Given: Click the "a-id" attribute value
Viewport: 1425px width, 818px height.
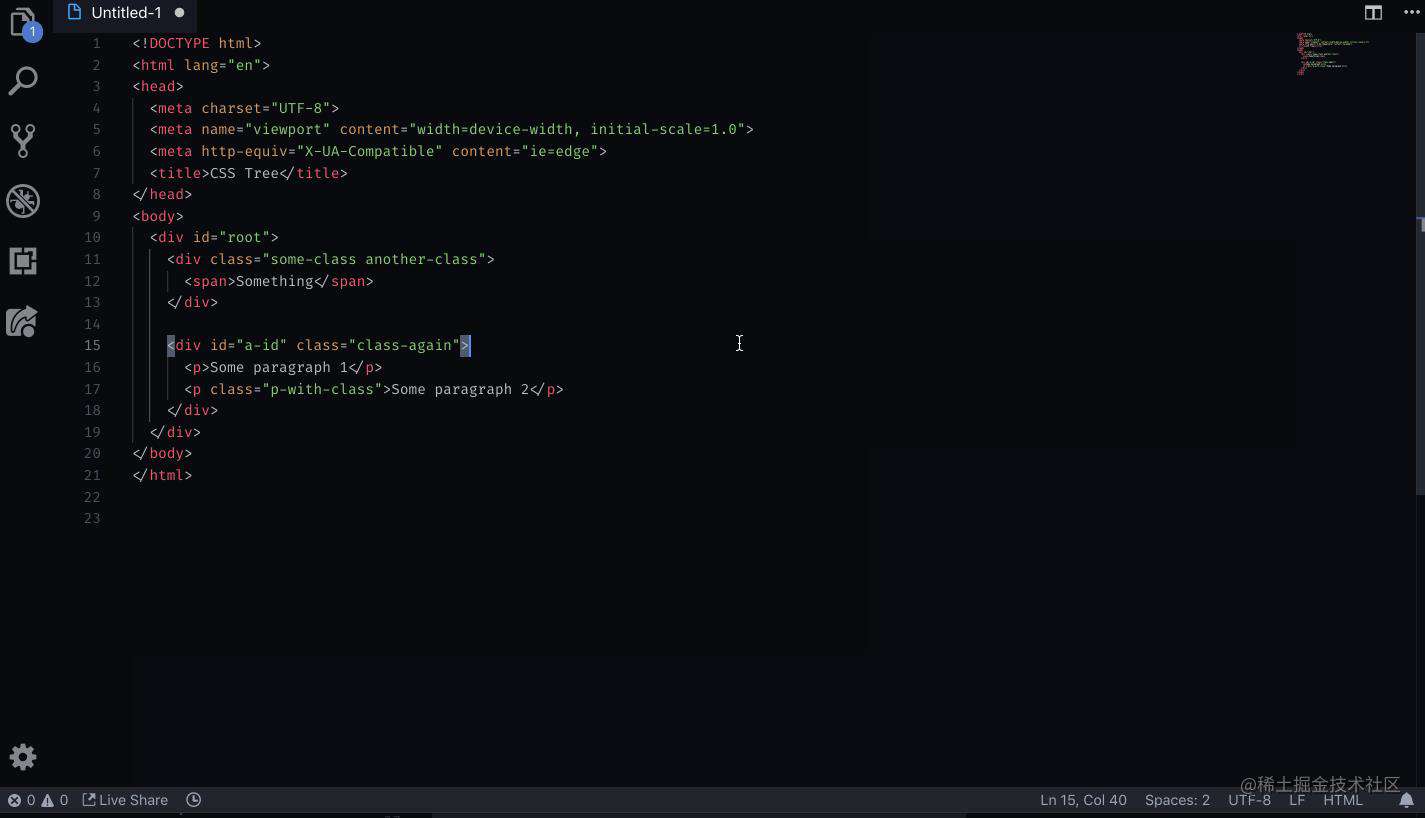Looking at the screenshot, I should [x=262, y=345].
